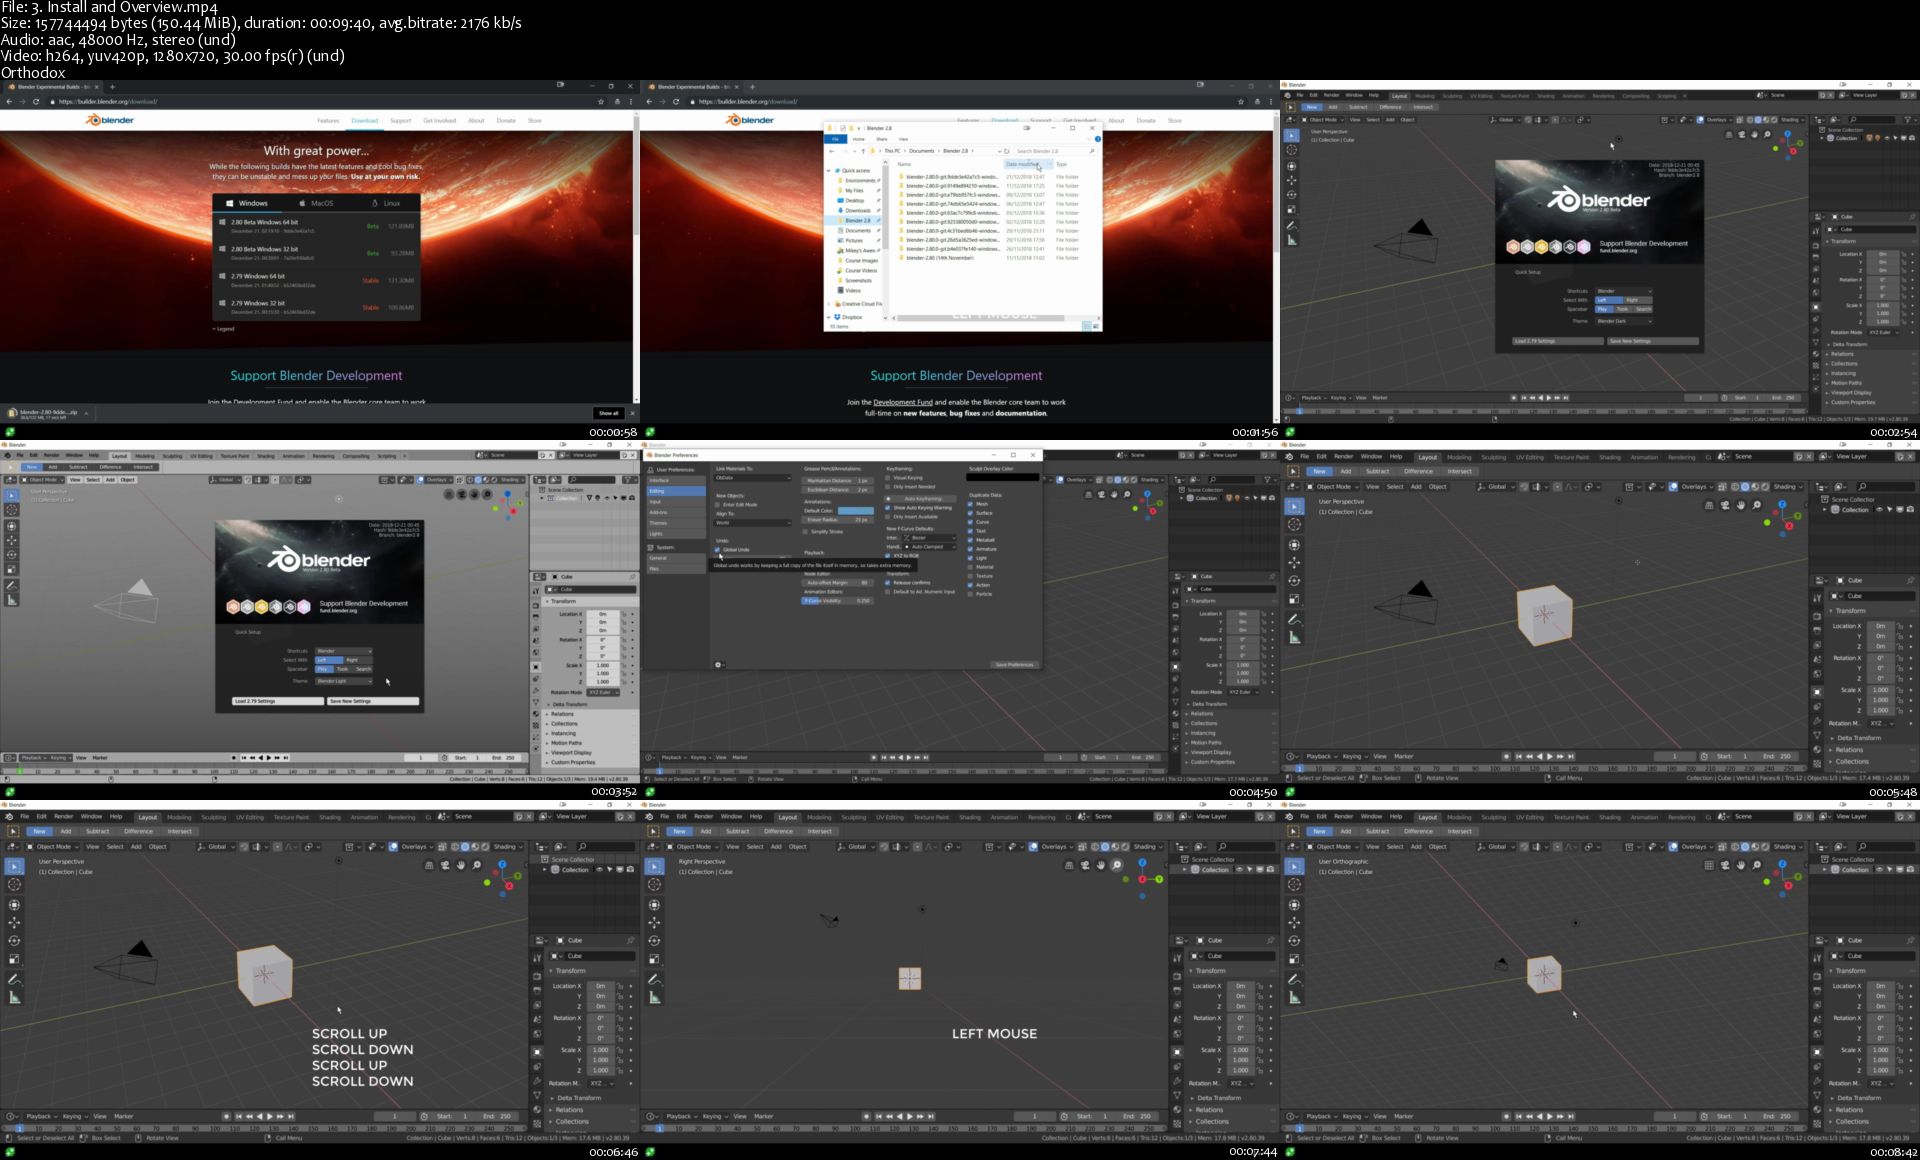Toggle Release confirms checkbox in Preferences
1920x1160 pixels.
(889, 582)
